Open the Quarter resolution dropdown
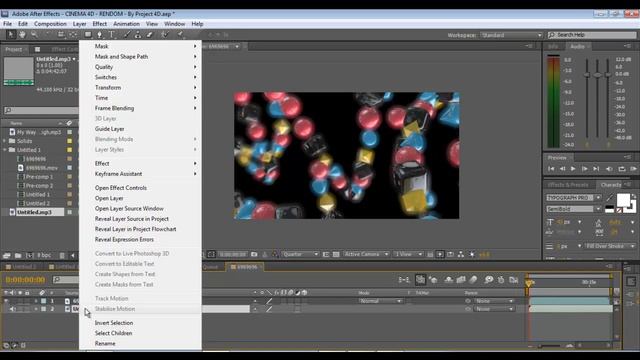Screen dimensions: 640x360 (x=300, y=254)
